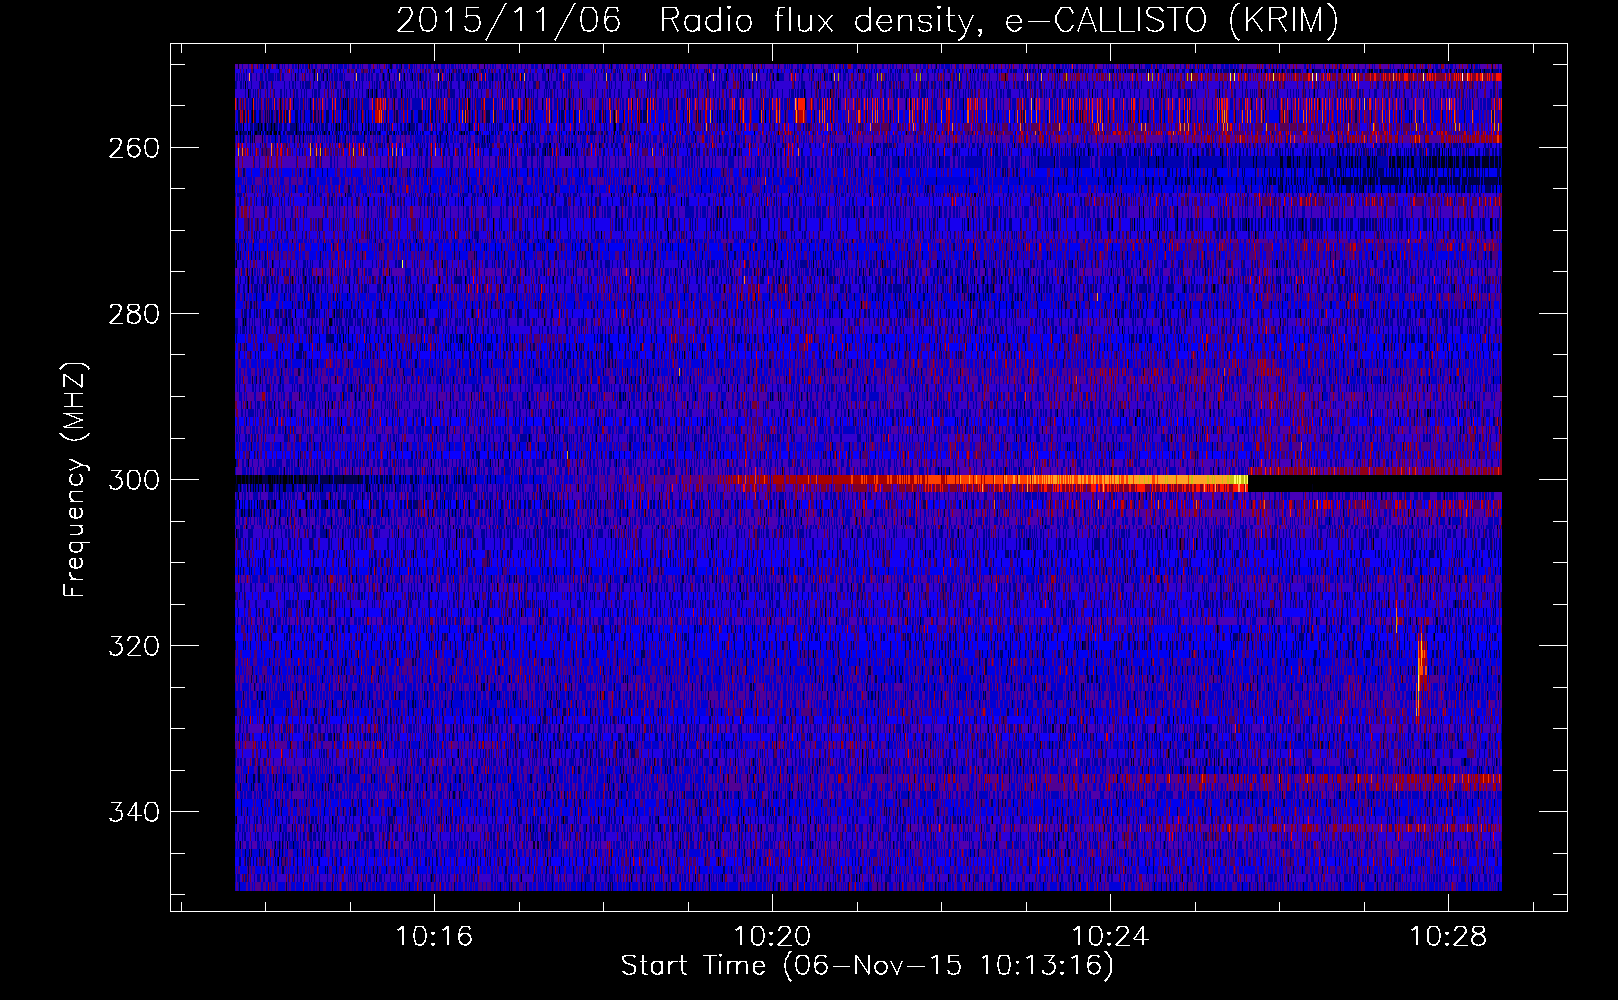The image size is (1618, 1000).
Task: Click the 260 frequency tick label
Action: 133,148
